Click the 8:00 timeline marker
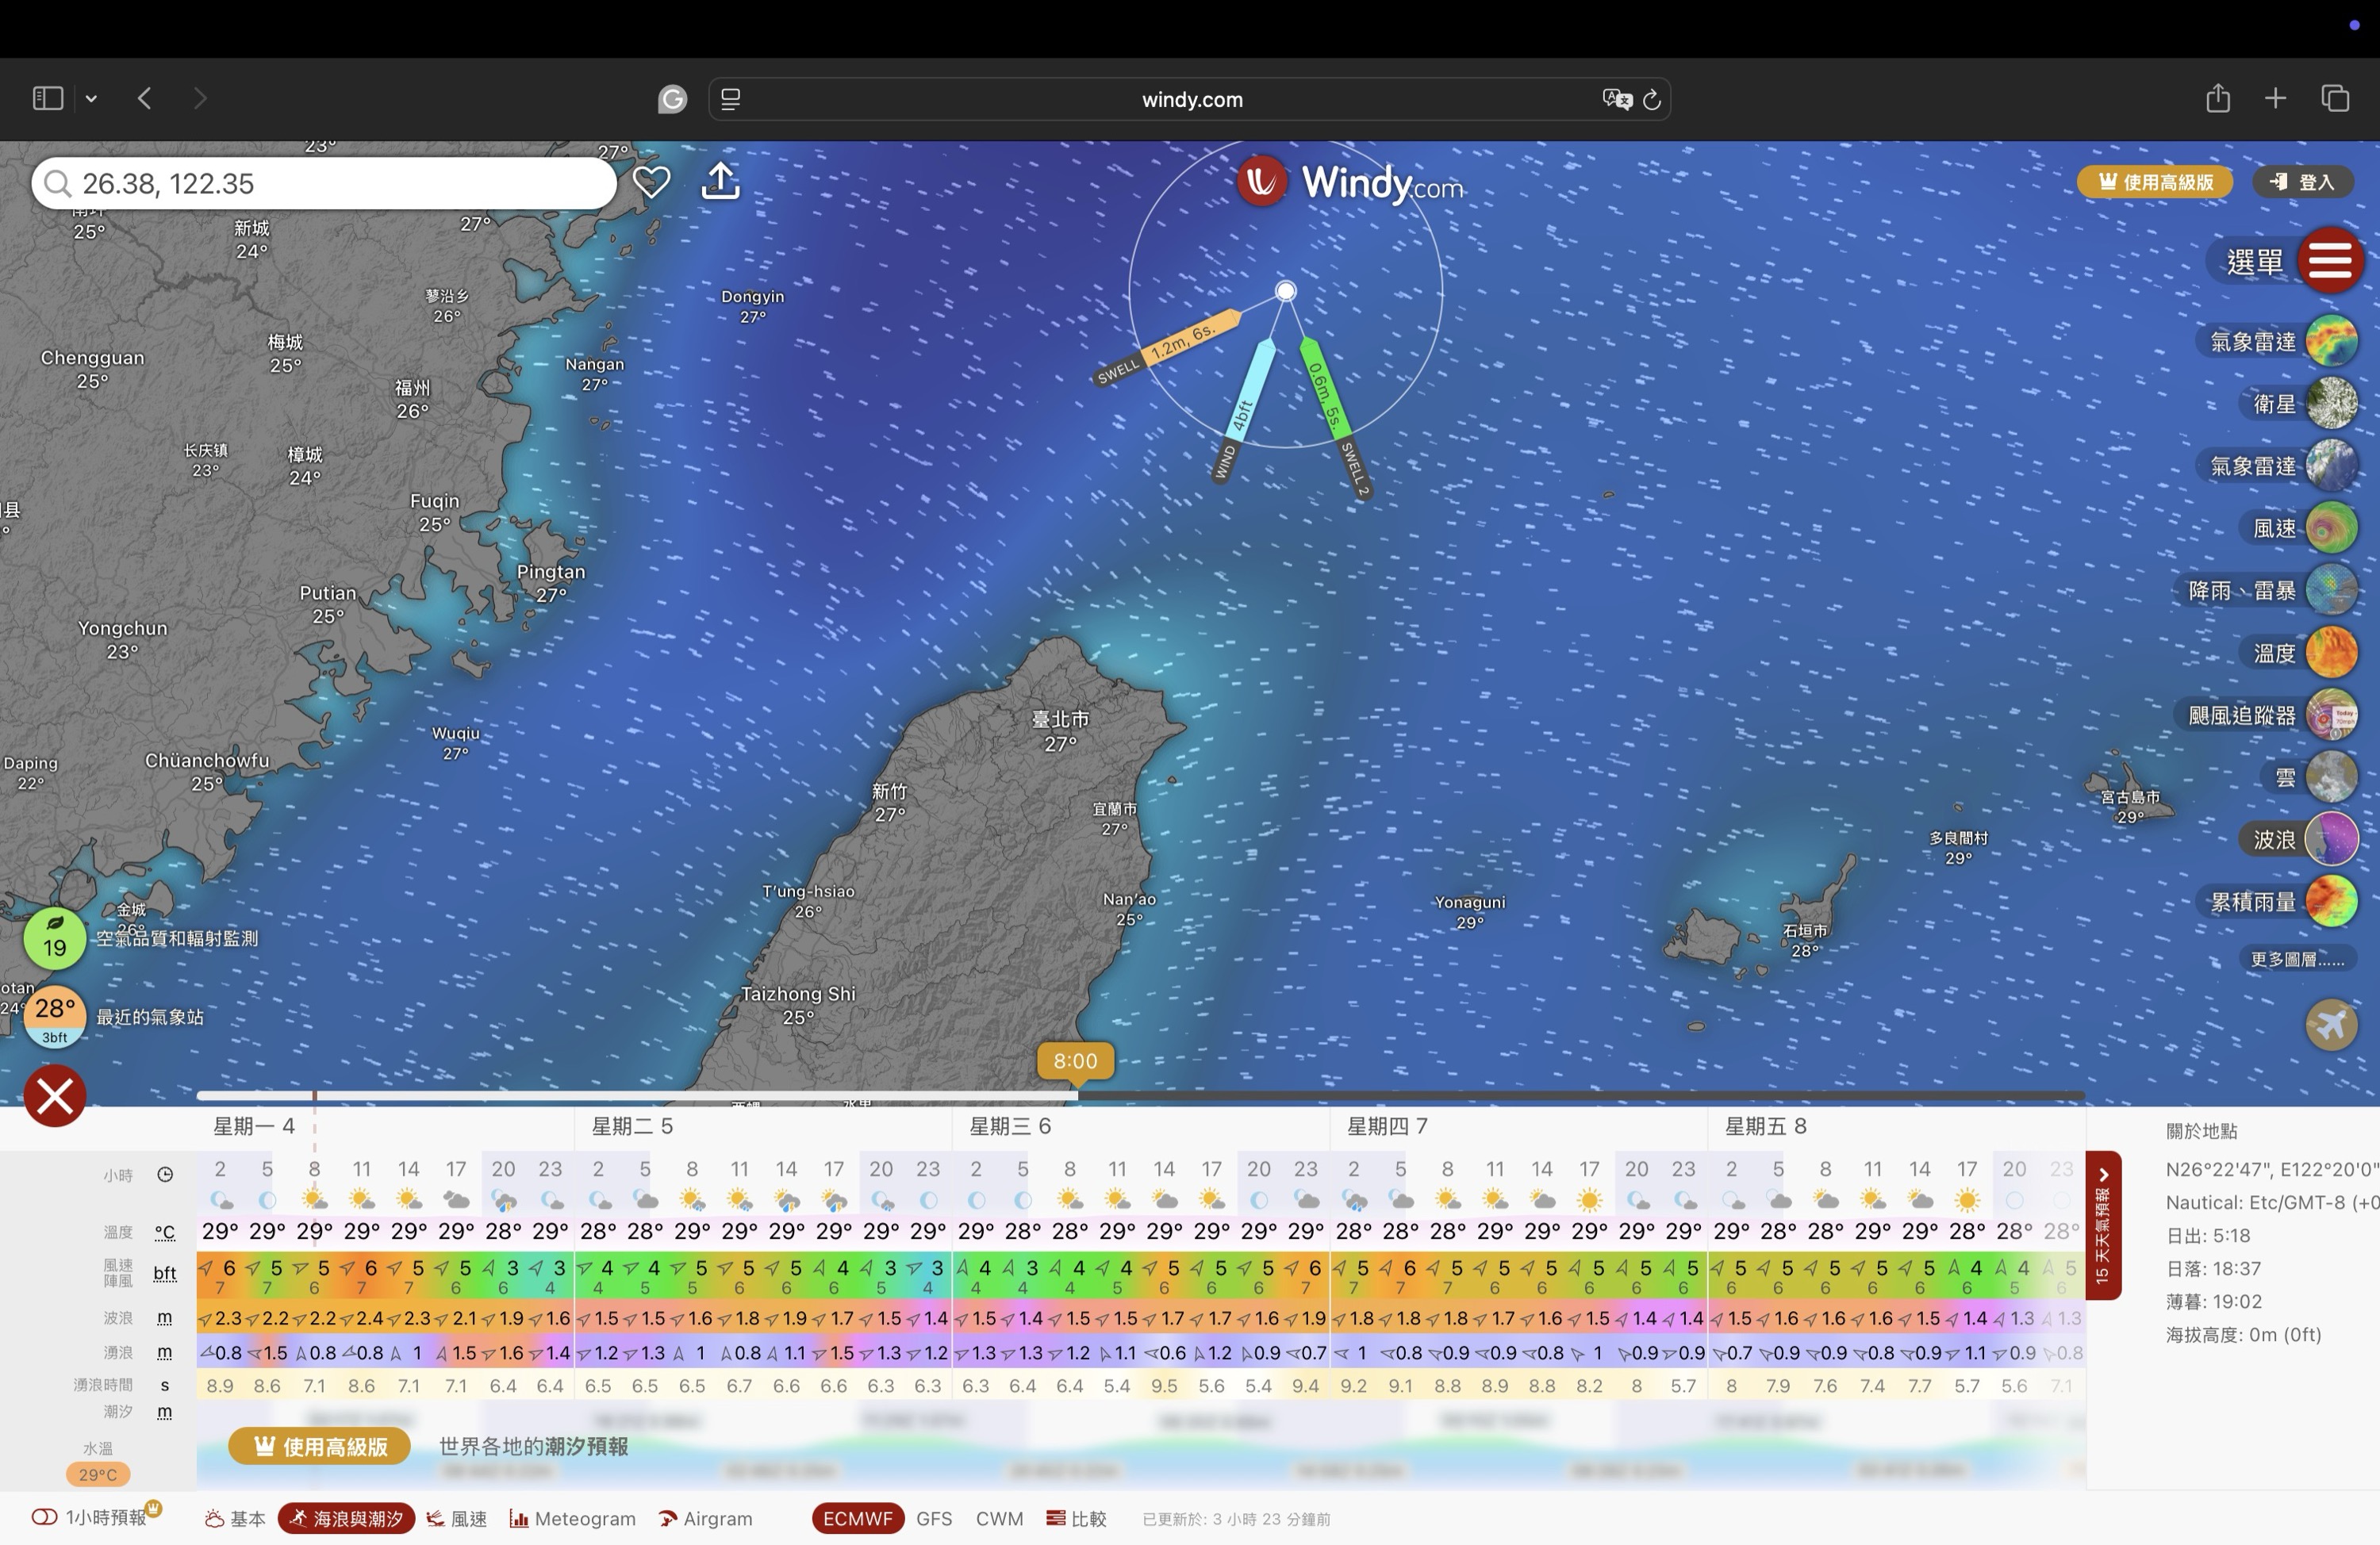Viewport: 2380px width, 1545px height. pyautogui.click(x=1075, y=1061)
